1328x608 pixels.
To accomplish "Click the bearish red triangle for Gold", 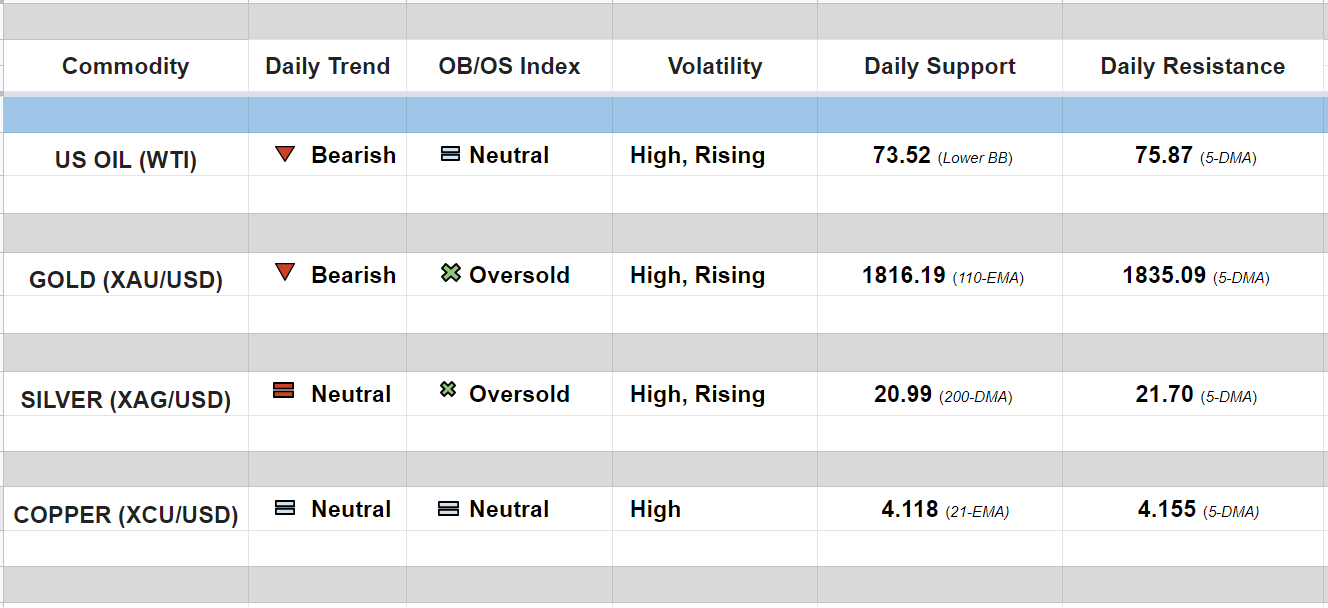I will pos(285,272).
